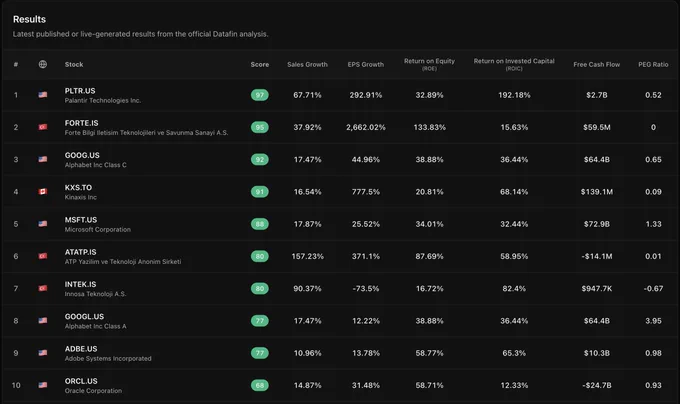The image size is (680, 404).
Task: Sort by the PEG Ratio column header
Action: pos(653,64)
